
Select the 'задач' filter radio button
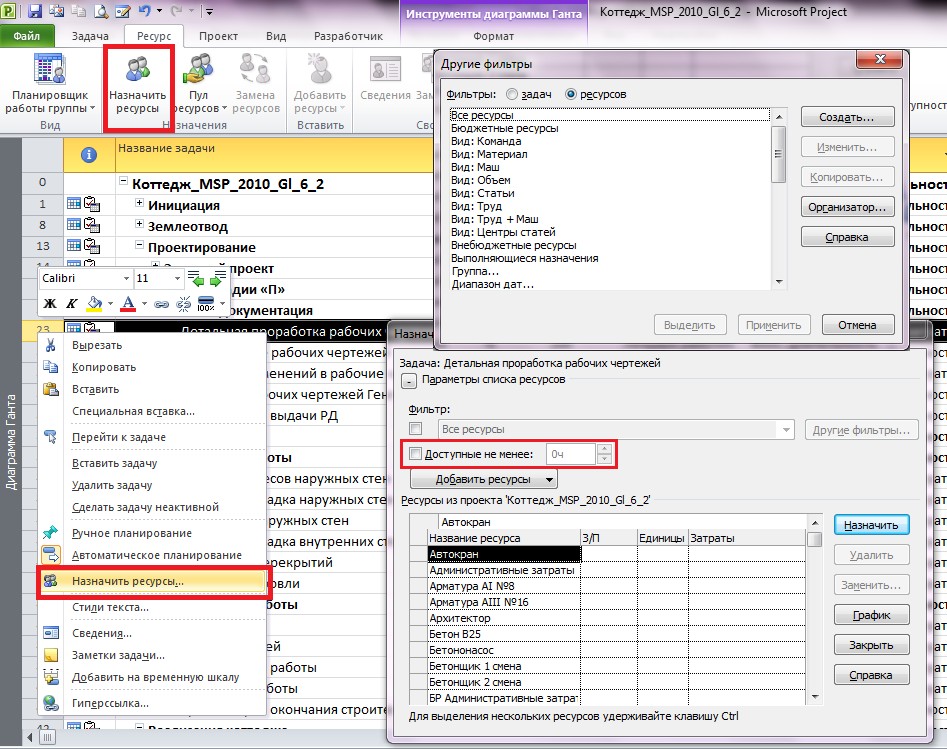click(512, 94)
